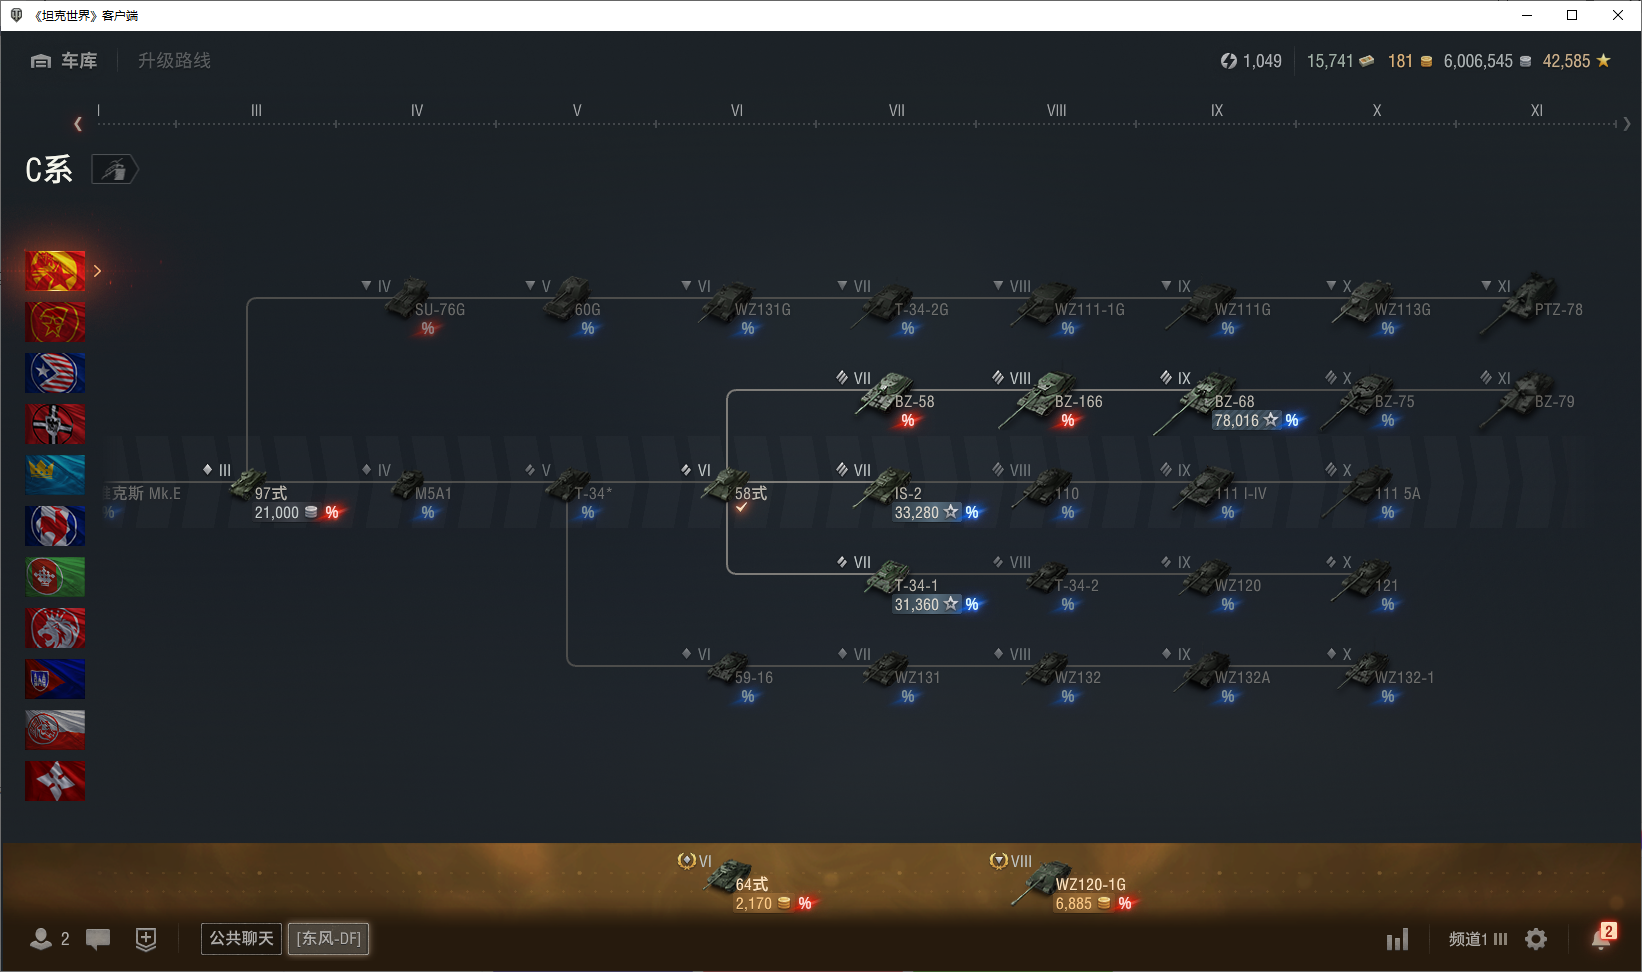Open notifications bell with 2 badge
This screenshot has width=1642, height=972.
click(1603, 937)
